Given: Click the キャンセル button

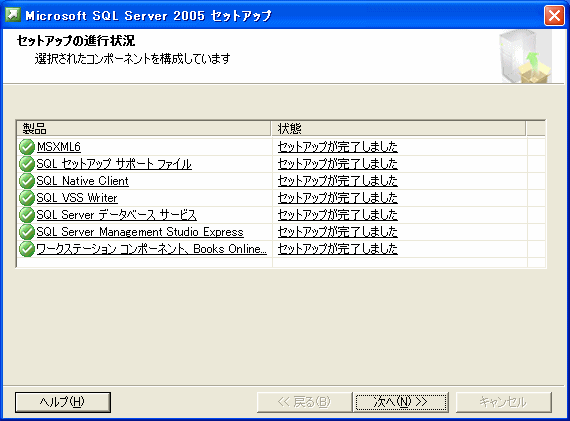Looking at the screenshot, I should [x=503, y=402].
